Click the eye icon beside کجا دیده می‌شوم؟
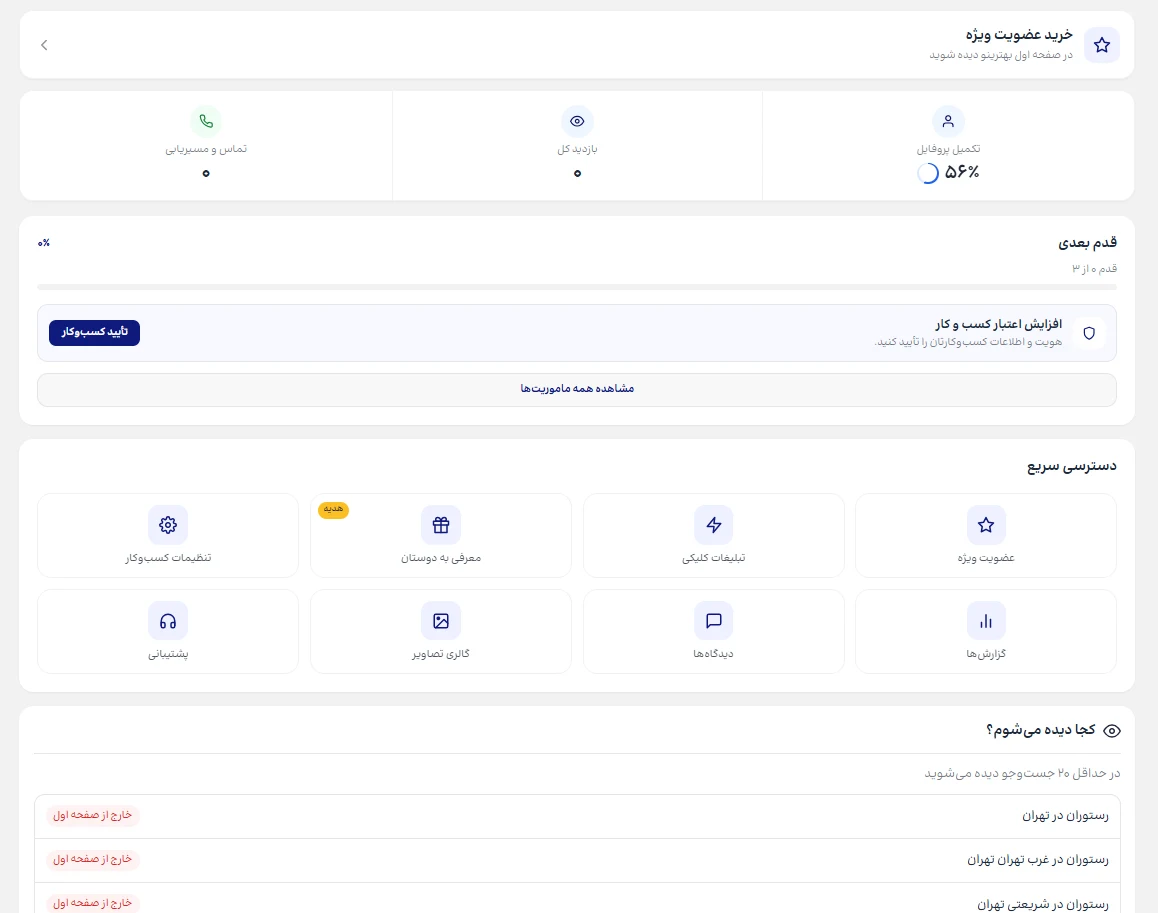1158x913 pixels. [1111, 731]
